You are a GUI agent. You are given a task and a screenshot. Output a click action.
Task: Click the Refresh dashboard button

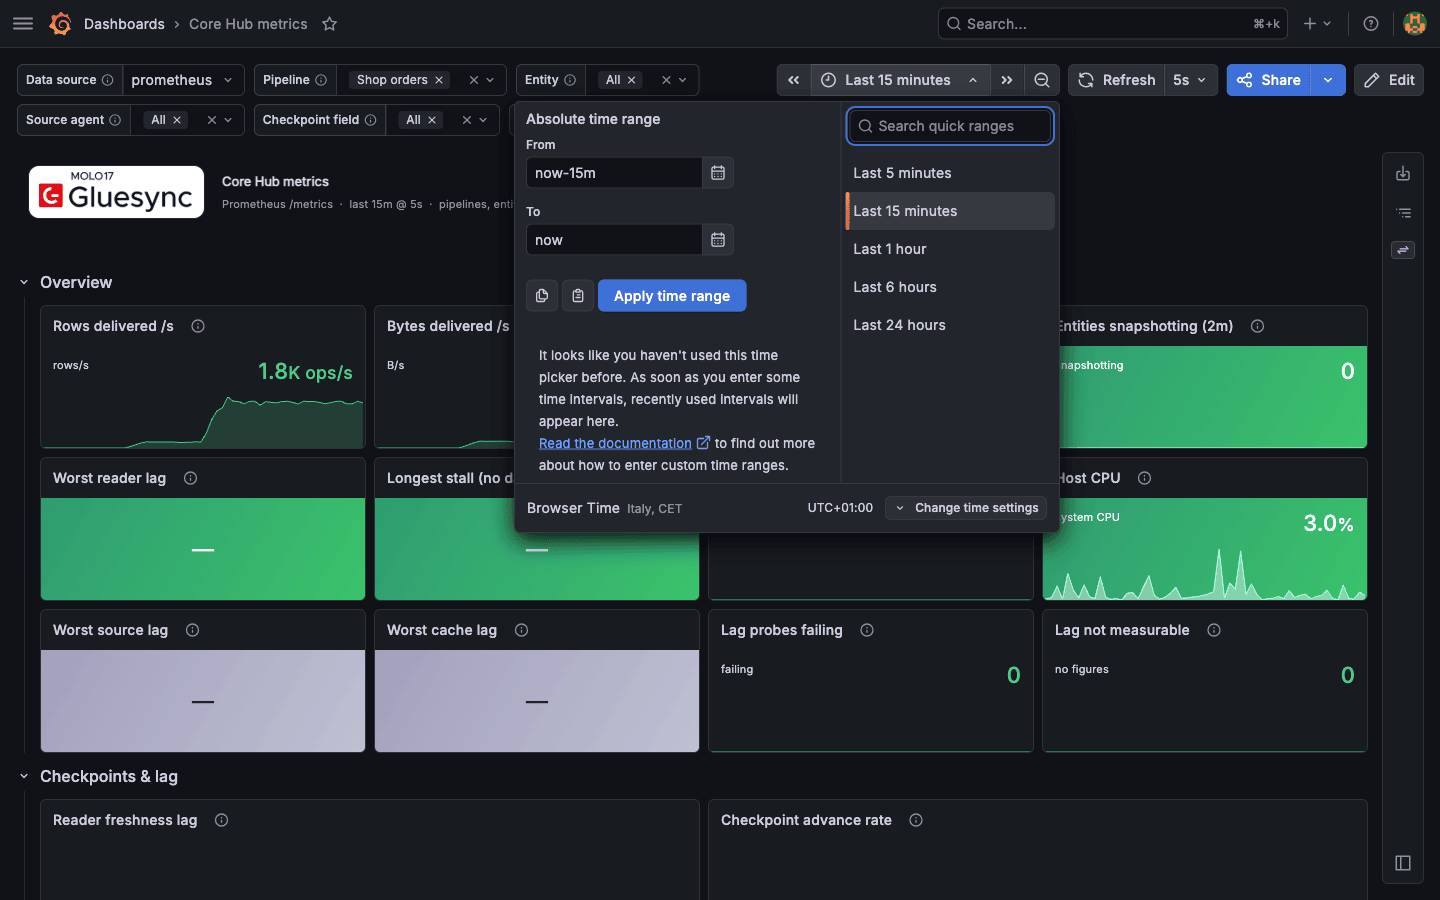click(1117, 80)
